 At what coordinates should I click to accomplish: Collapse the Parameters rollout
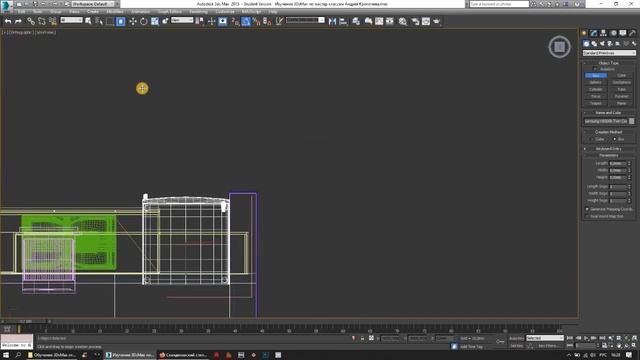pyautogui.click(x=609, y=156)
